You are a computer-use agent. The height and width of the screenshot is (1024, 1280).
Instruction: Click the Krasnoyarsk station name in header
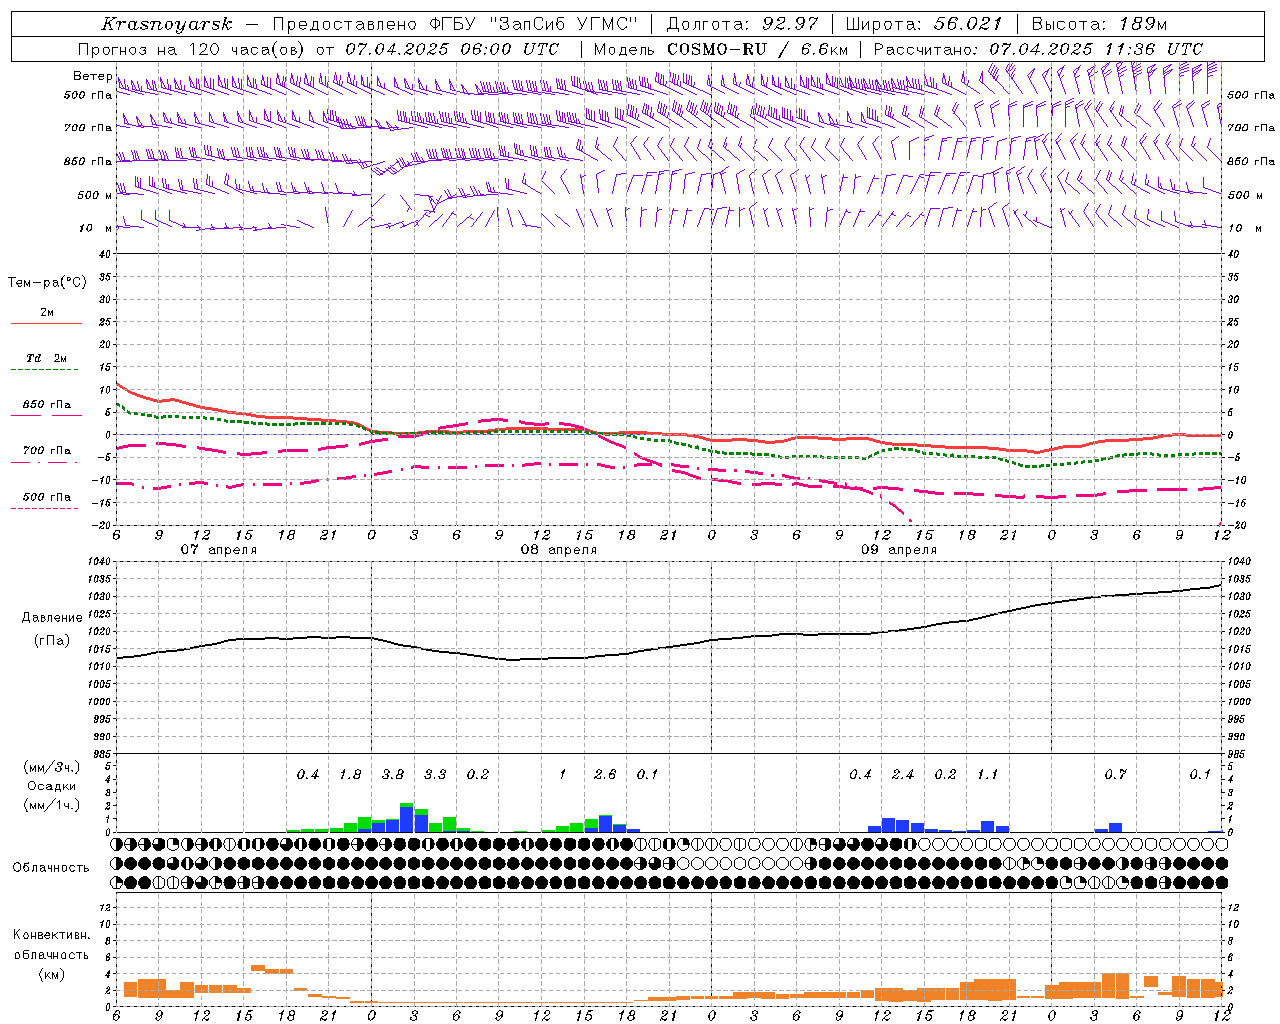click(166, 24)
